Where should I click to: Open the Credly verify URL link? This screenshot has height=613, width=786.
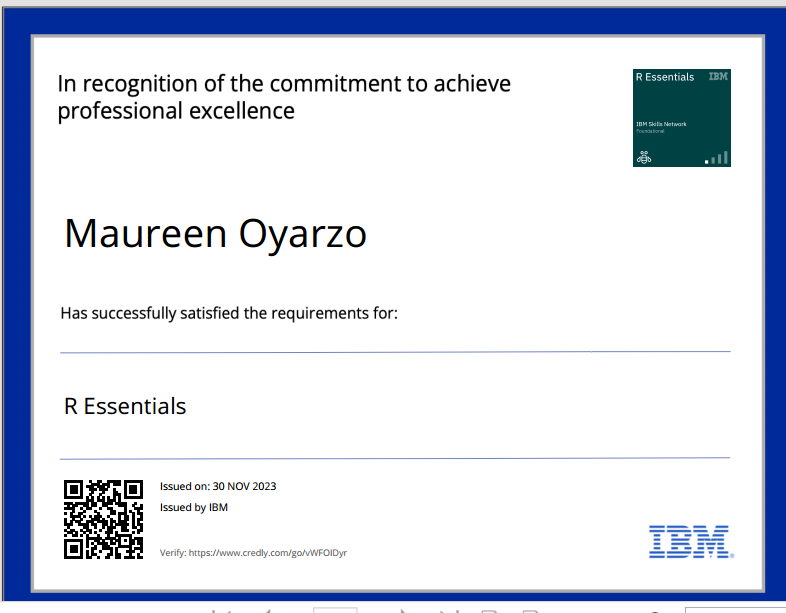(x=268, y=553)
